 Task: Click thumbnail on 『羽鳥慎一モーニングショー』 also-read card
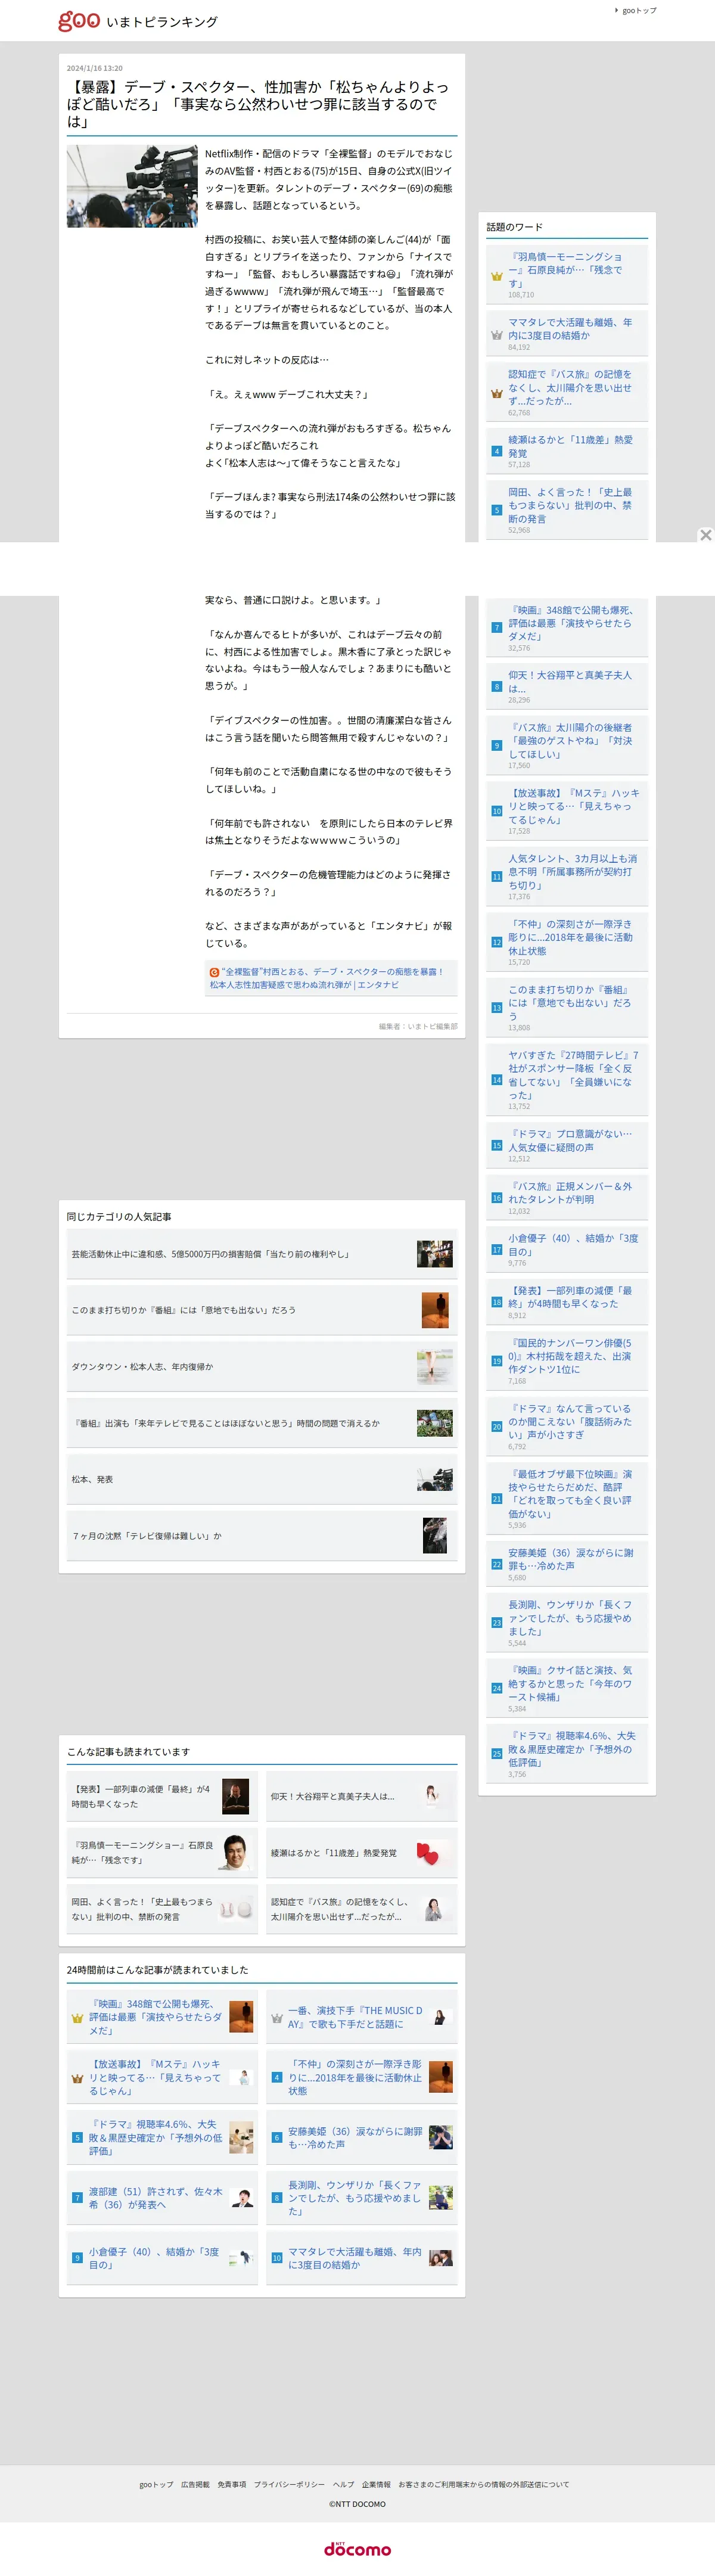click(236, 1853)
